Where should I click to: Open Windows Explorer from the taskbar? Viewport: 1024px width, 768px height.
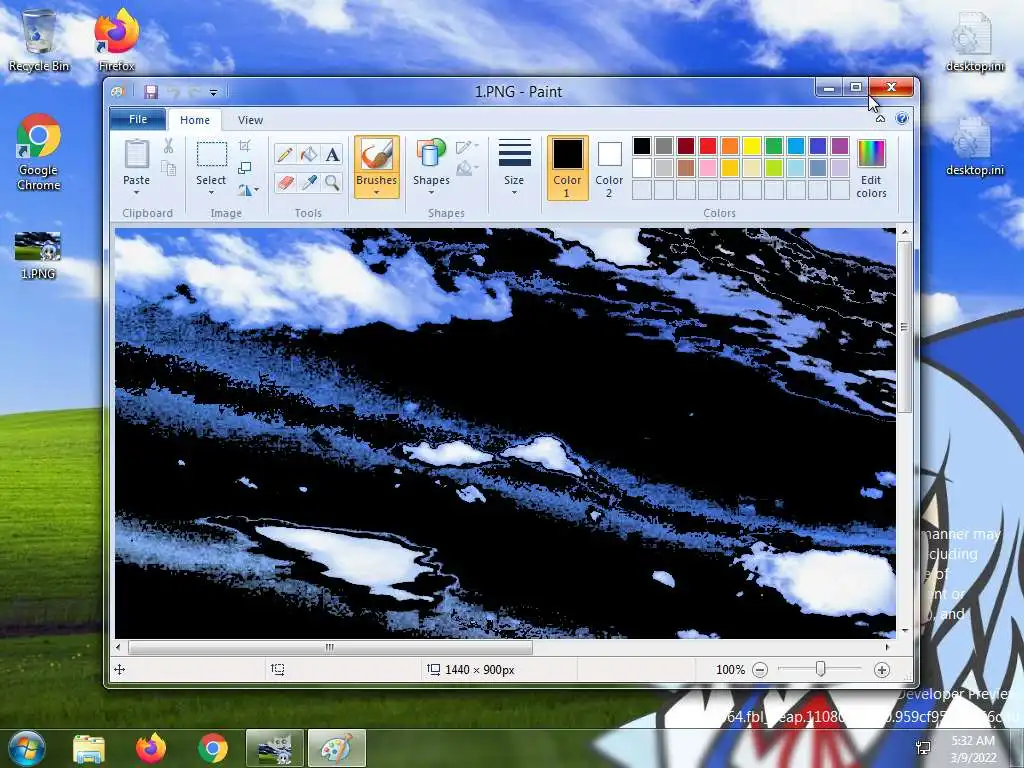coord(89,748)
